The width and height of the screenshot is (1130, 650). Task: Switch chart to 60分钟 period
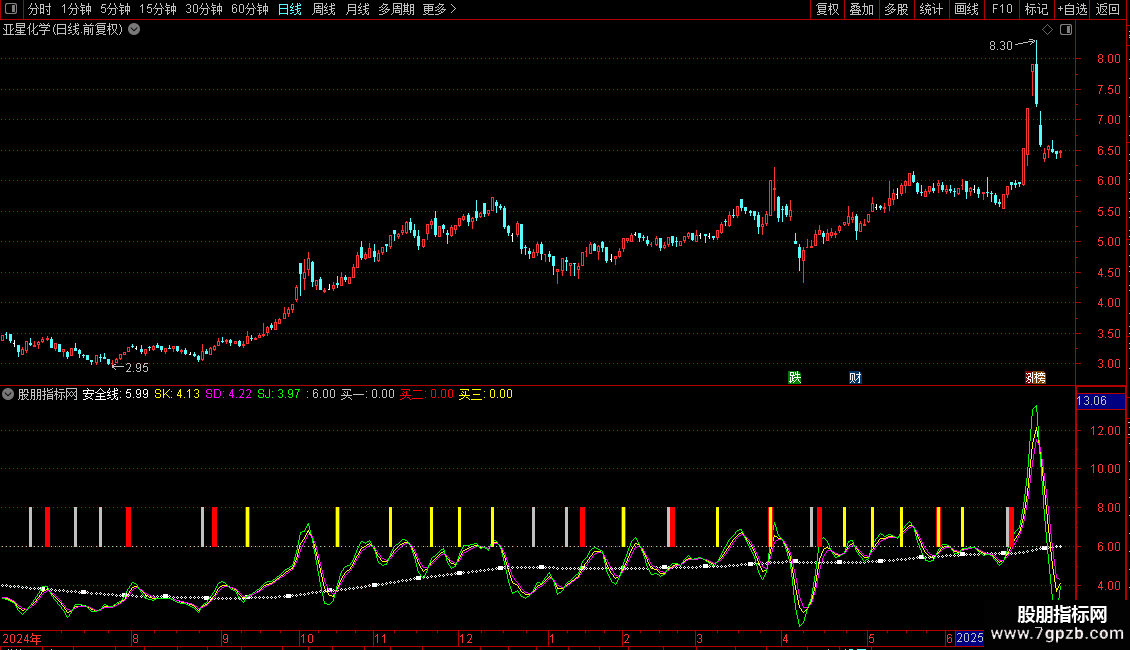coord(249,9)
